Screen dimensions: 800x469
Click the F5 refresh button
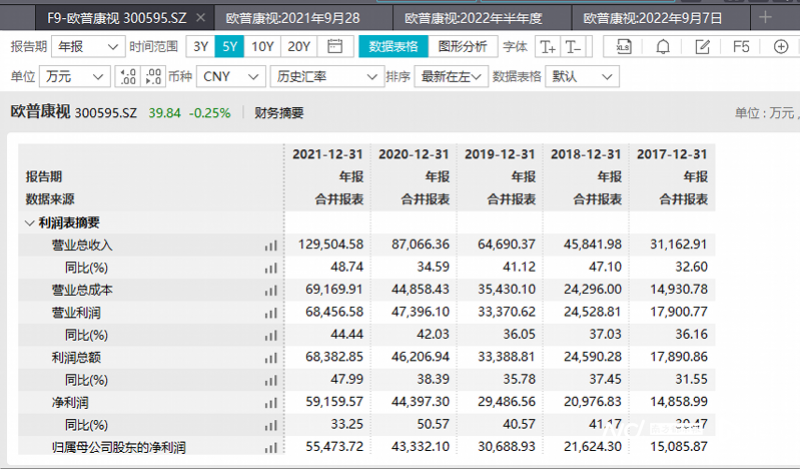tap(741, 47)
